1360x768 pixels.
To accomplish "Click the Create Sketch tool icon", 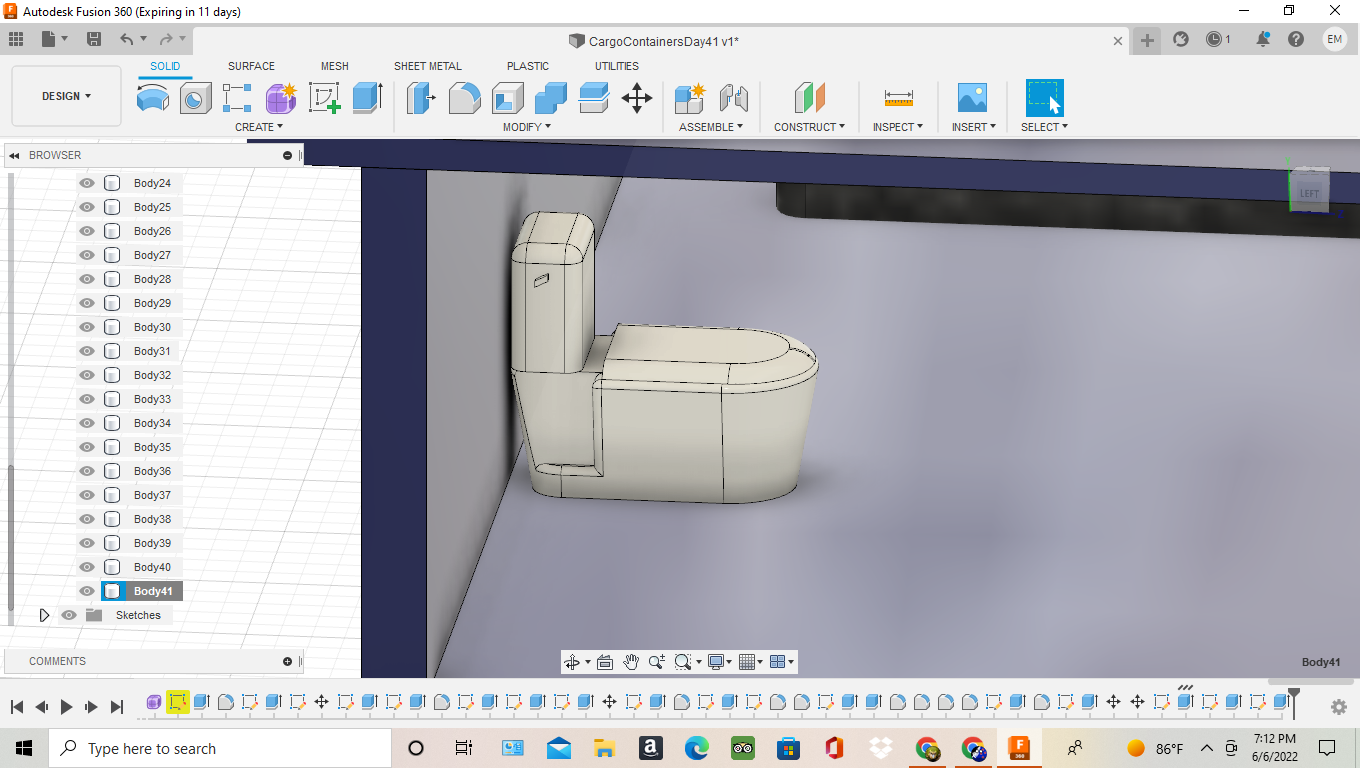I will pyautogui.click(x=325, y=98).
